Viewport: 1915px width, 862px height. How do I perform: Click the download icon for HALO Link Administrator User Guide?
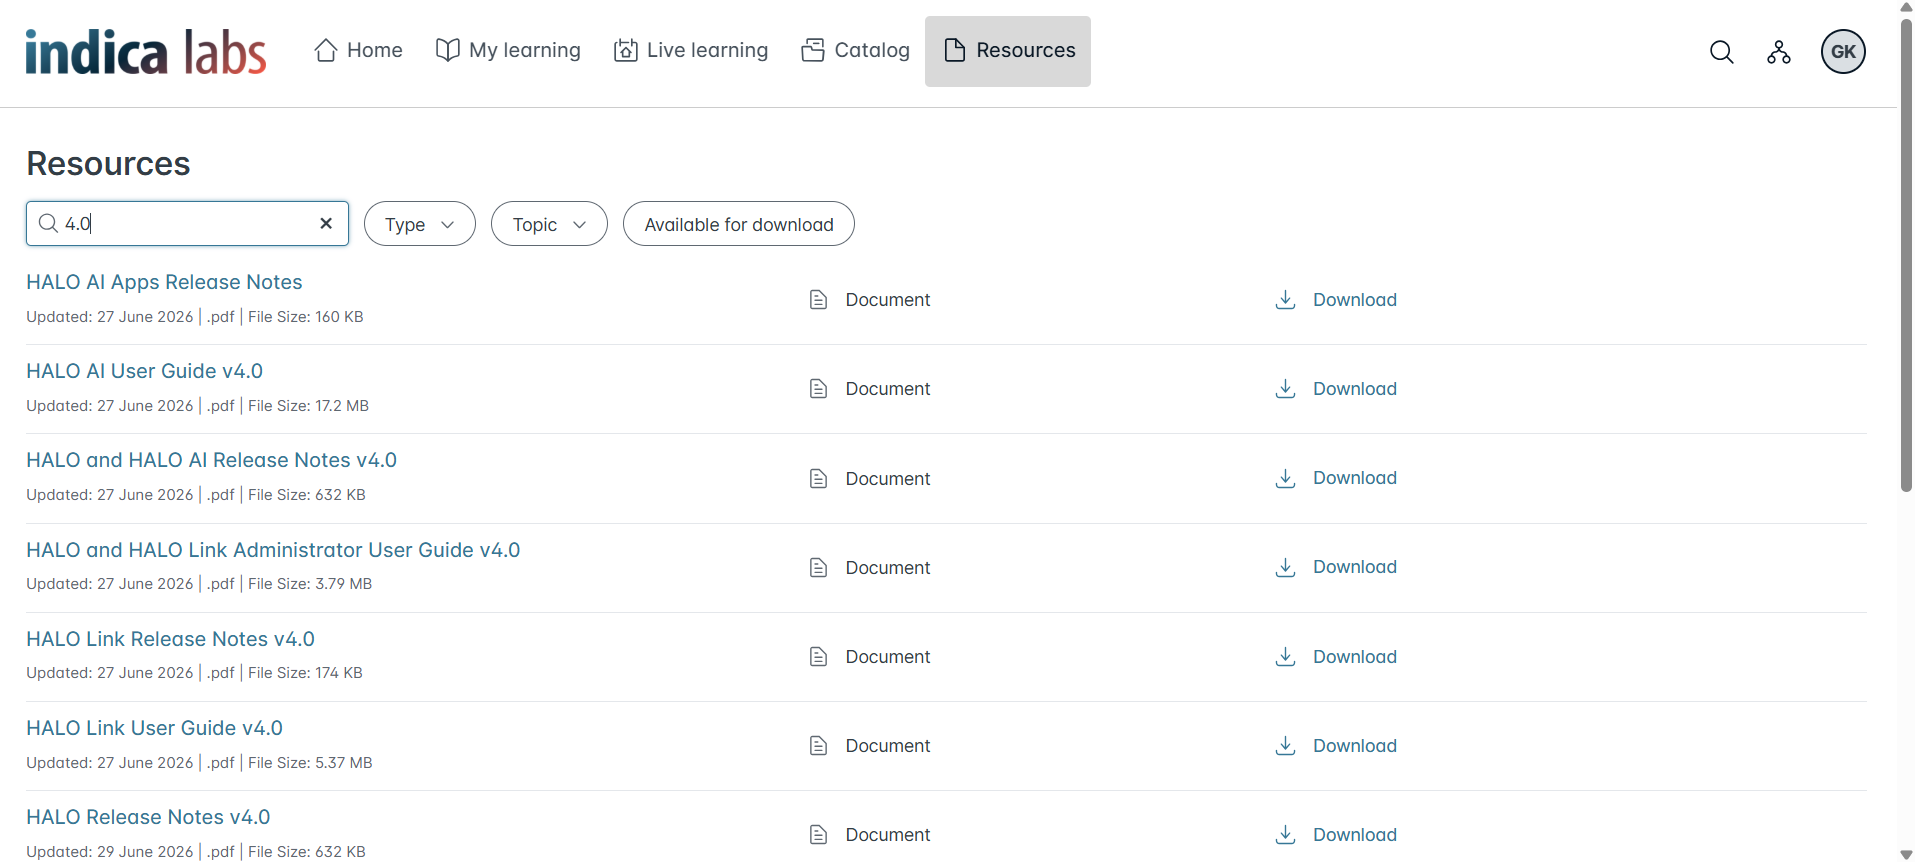coord(1286,567)
